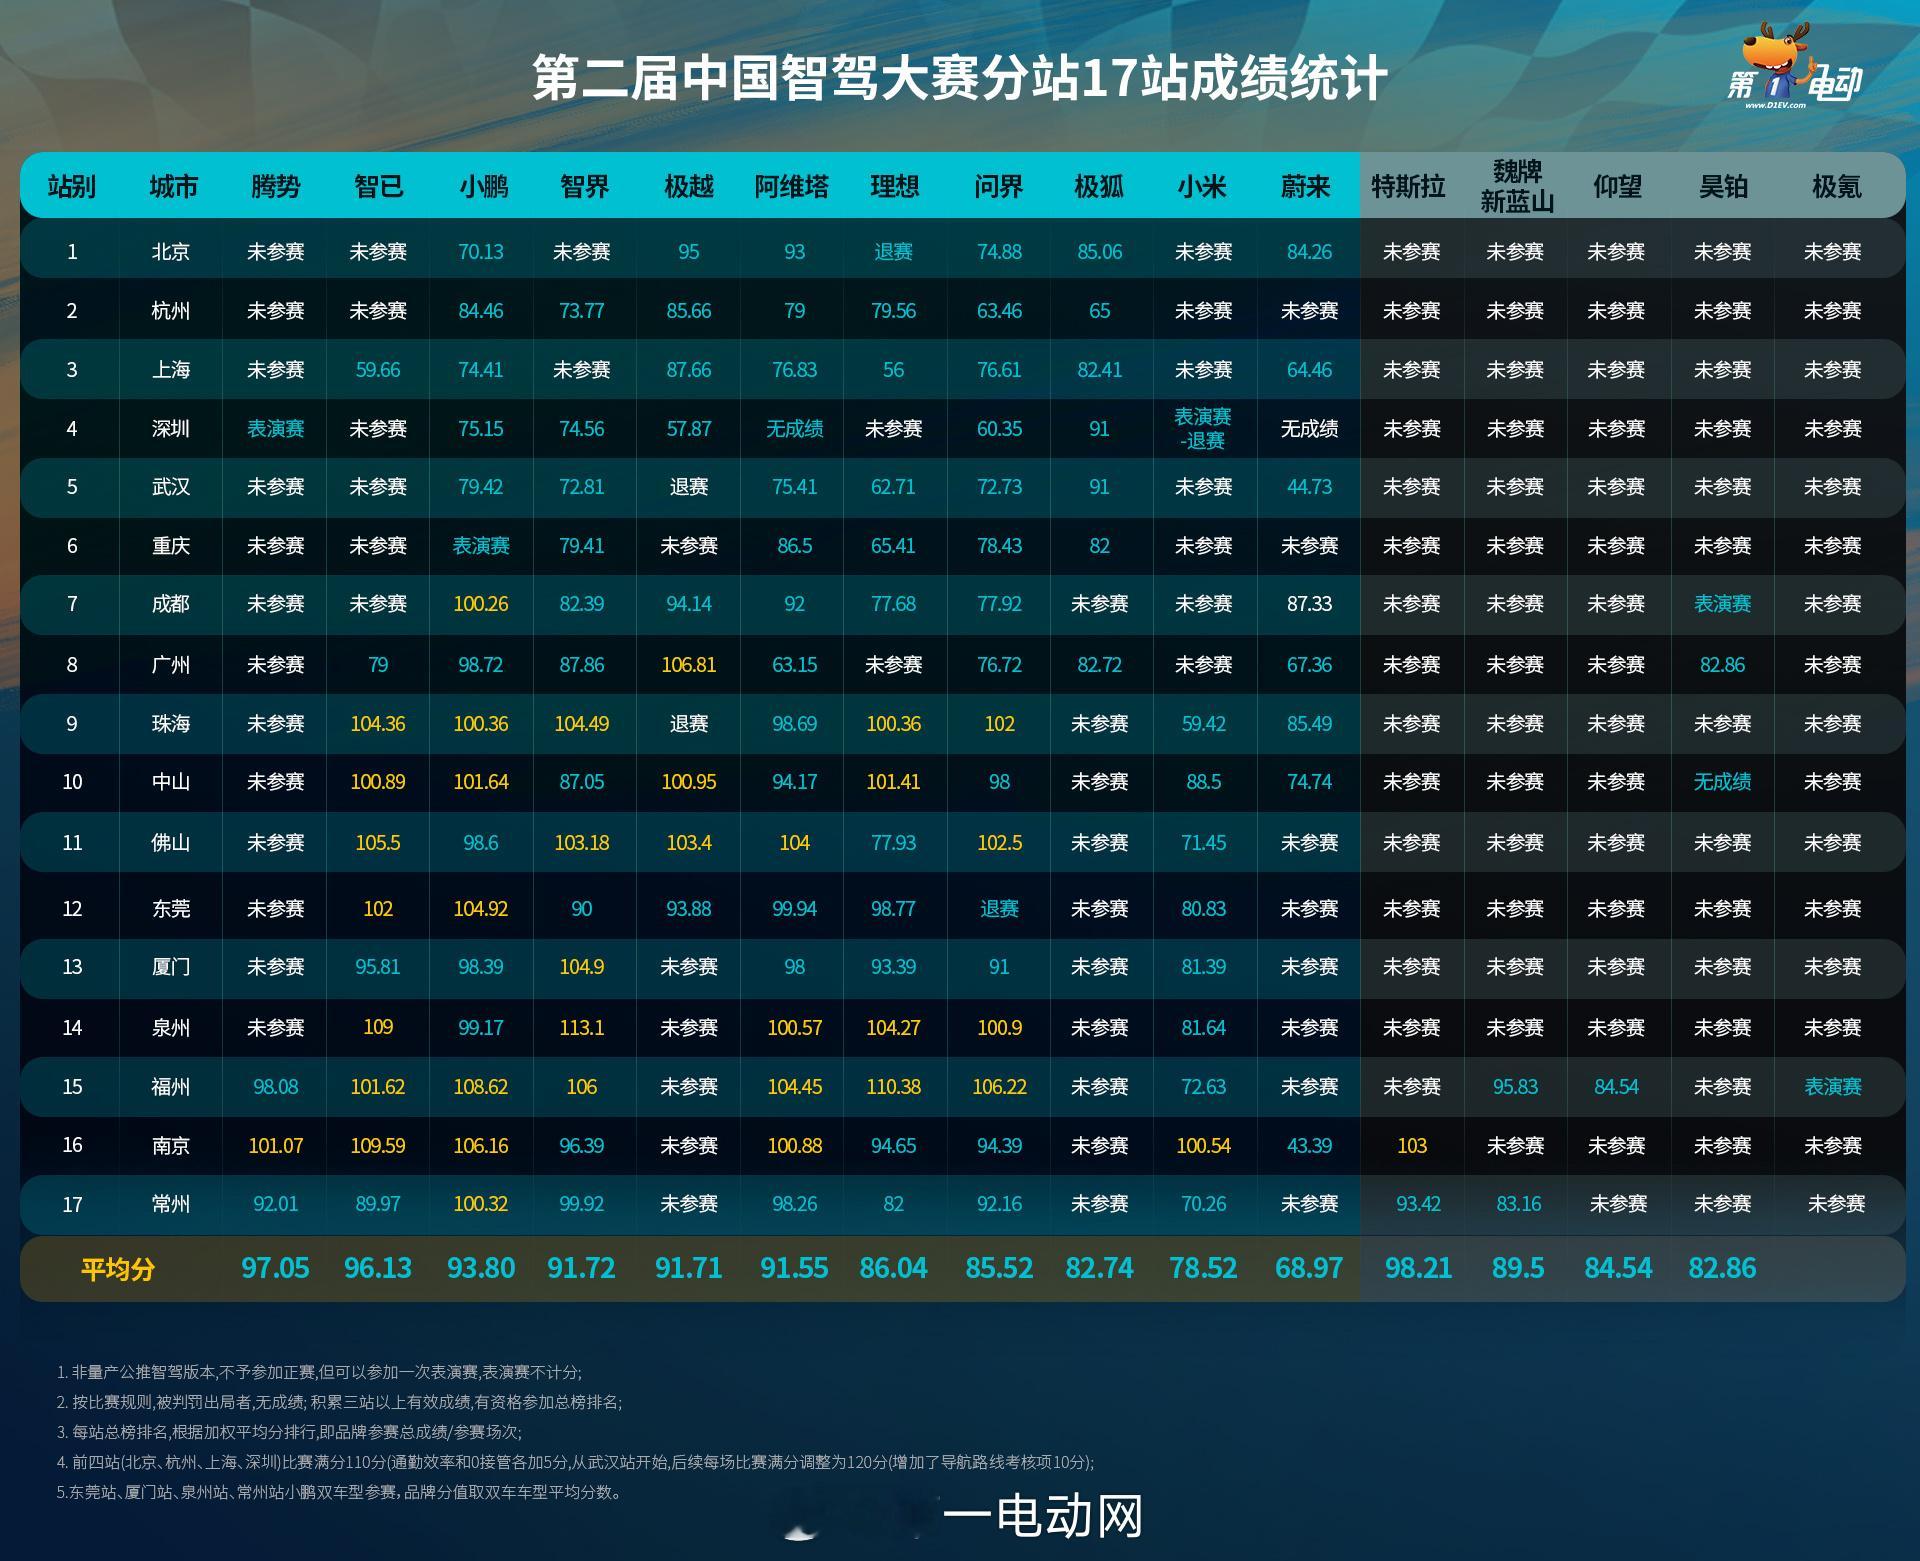Click footnote 1 about 非量产公推智驾版本
The width and height of the screenshot is (1920, 1561).
[x=319, y=1373]
